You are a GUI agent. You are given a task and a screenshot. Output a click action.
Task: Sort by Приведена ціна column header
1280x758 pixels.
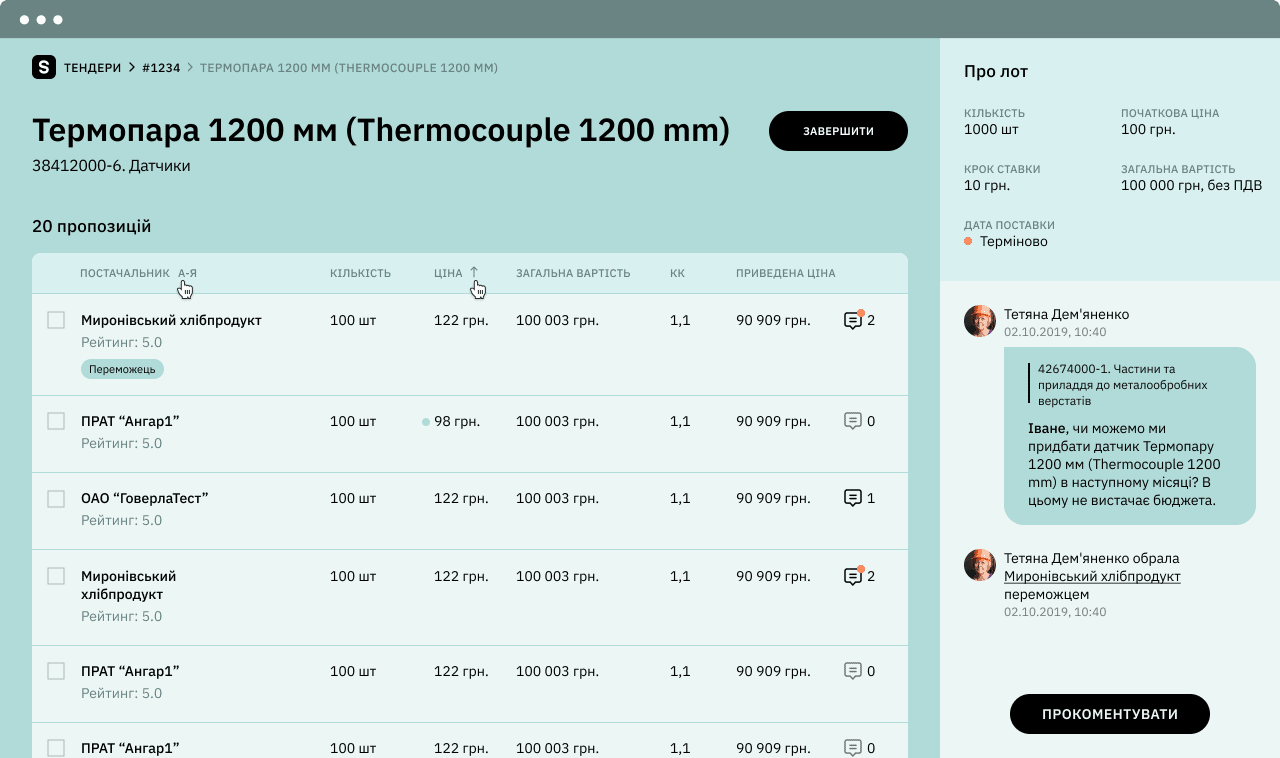click(x=786, y=273)
